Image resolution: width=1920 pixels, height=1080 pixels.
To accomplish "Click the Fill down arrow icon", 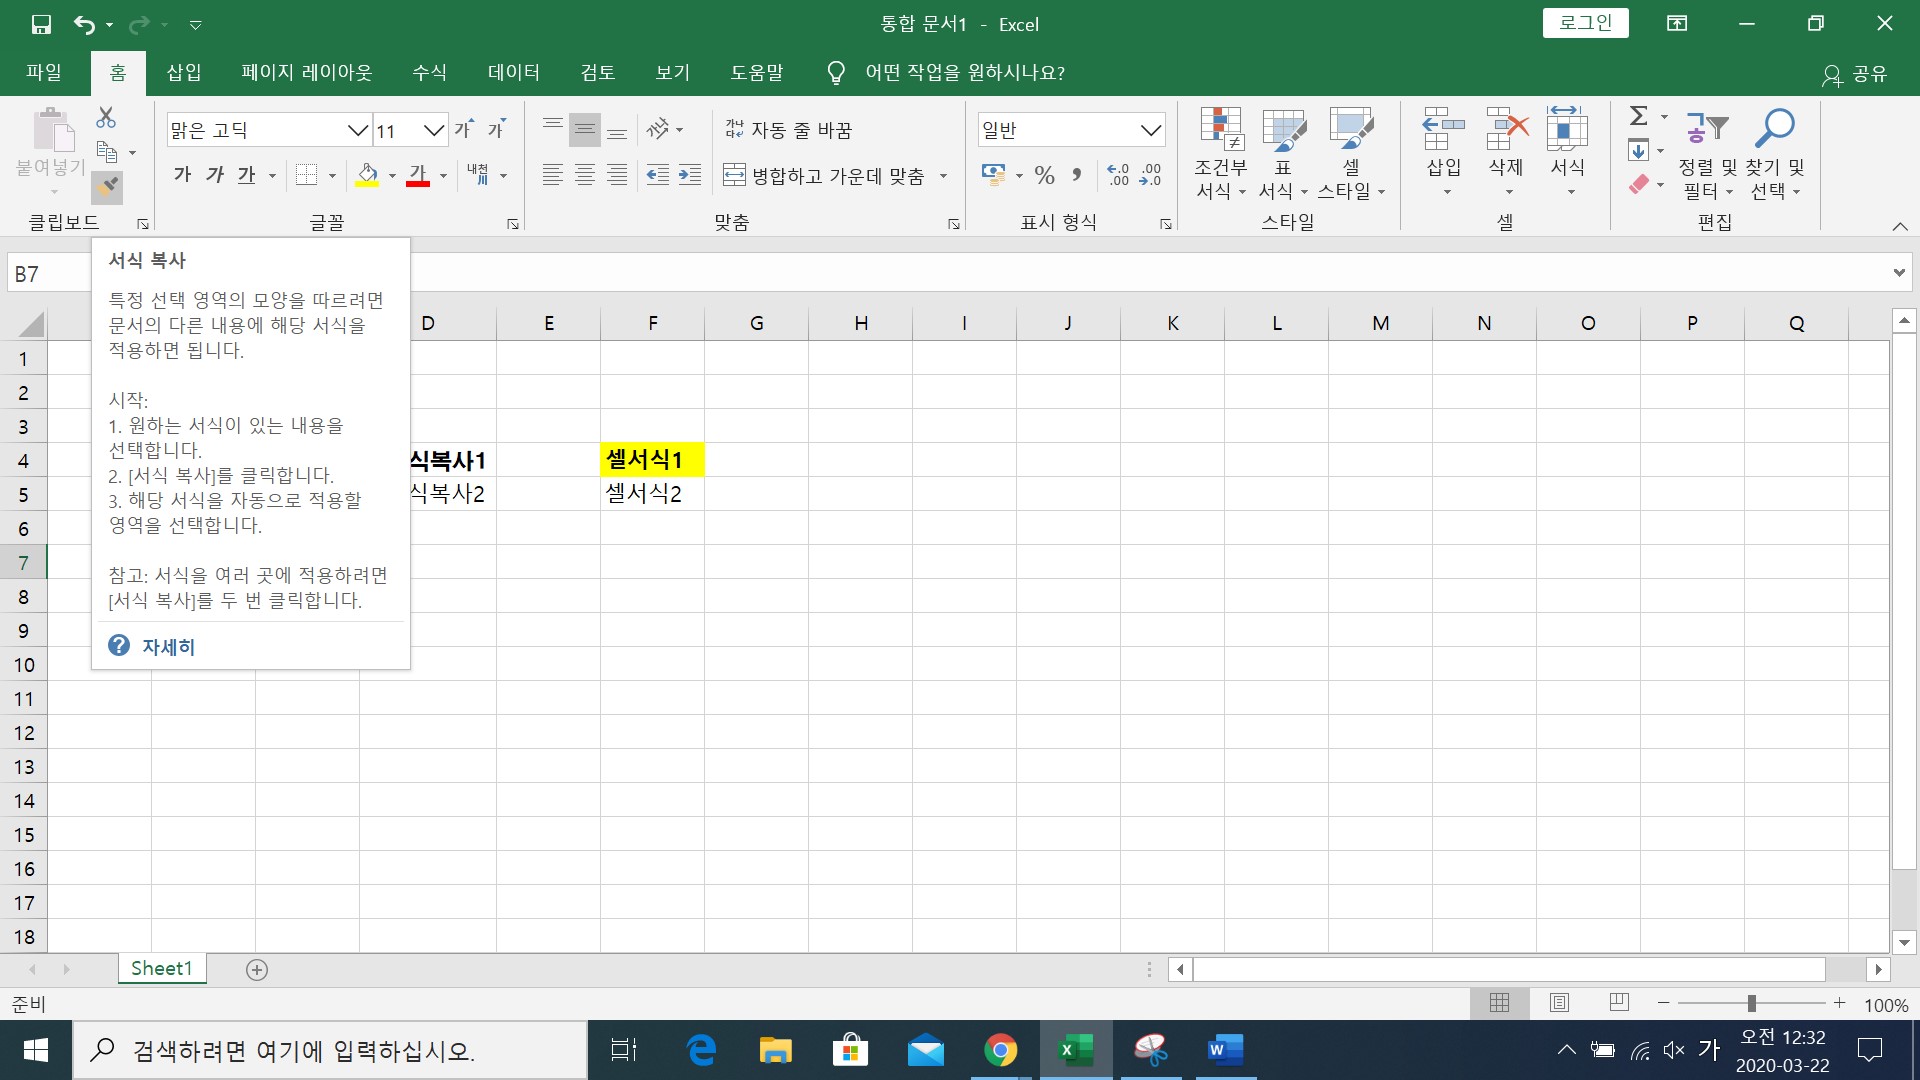I will point(1638,151).
